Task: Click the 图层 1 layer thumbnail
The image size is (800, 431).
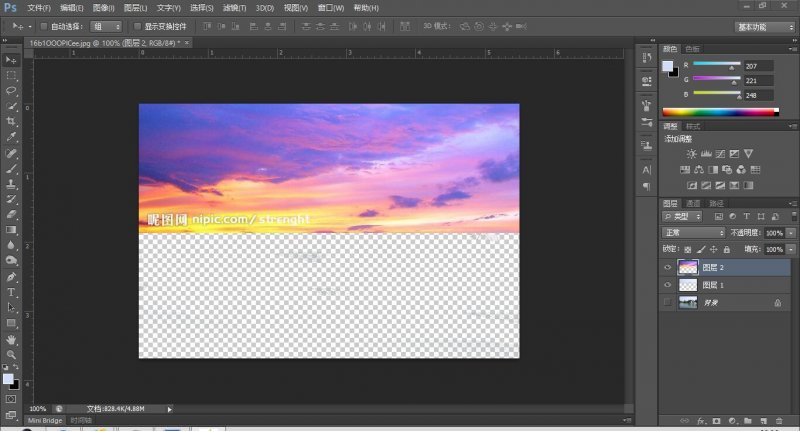Action: [688, 285]
